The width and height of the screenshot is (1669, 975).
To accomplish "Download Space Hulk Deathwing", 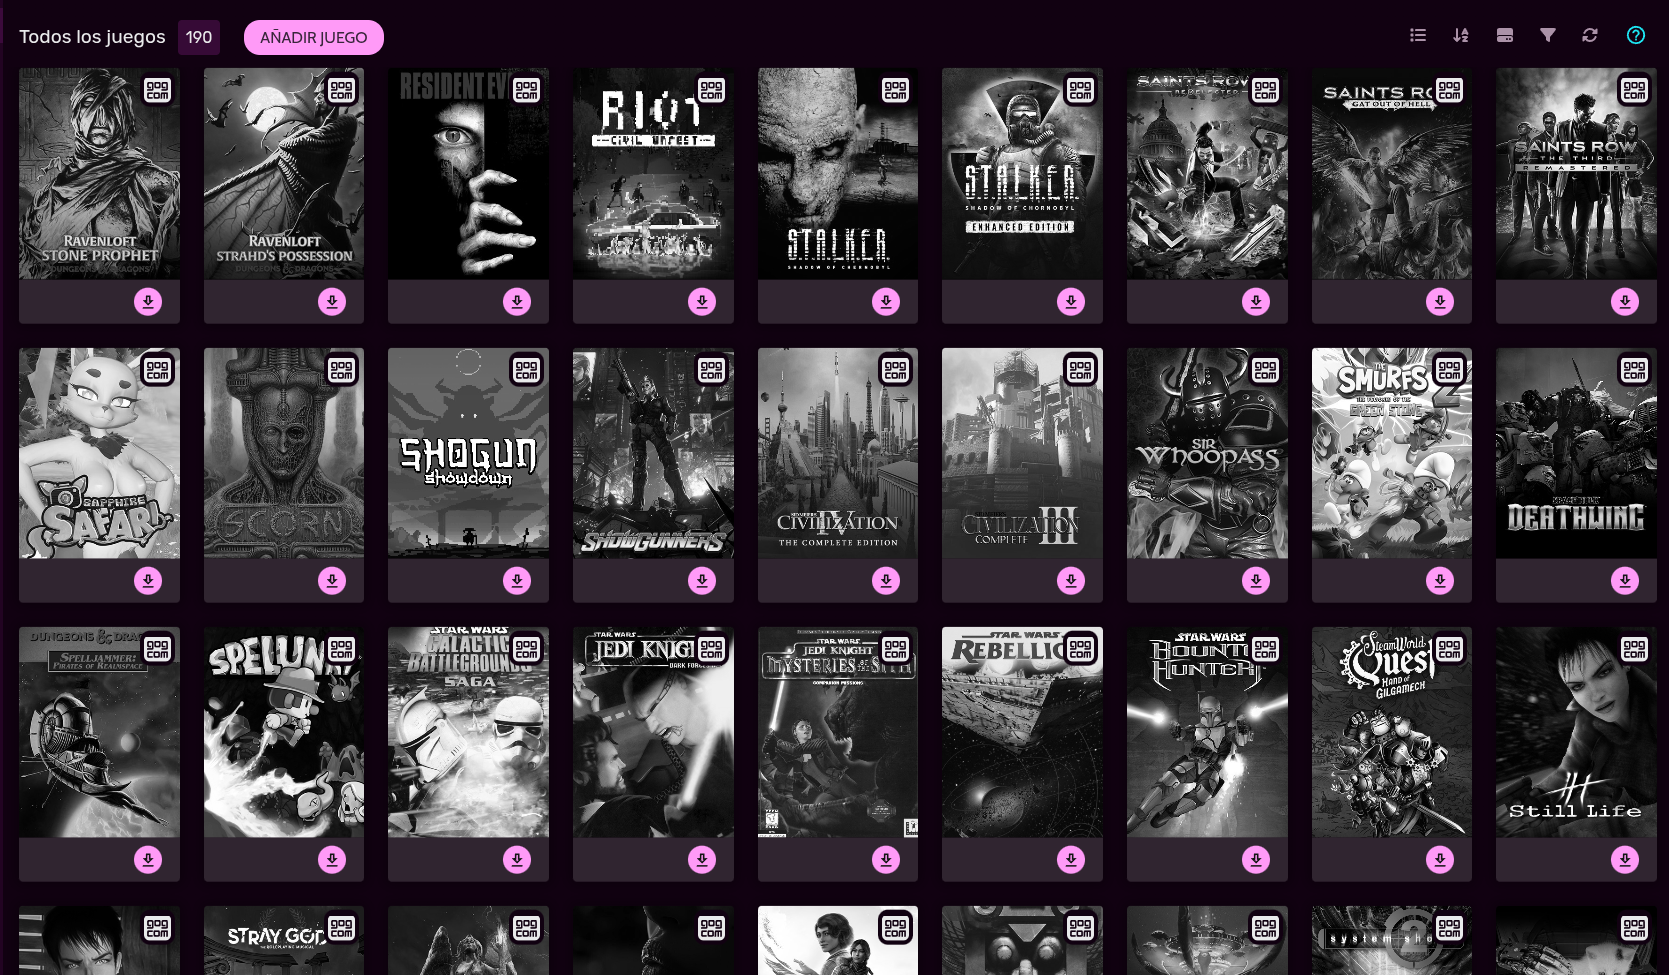I will (x=1625, y=580).
